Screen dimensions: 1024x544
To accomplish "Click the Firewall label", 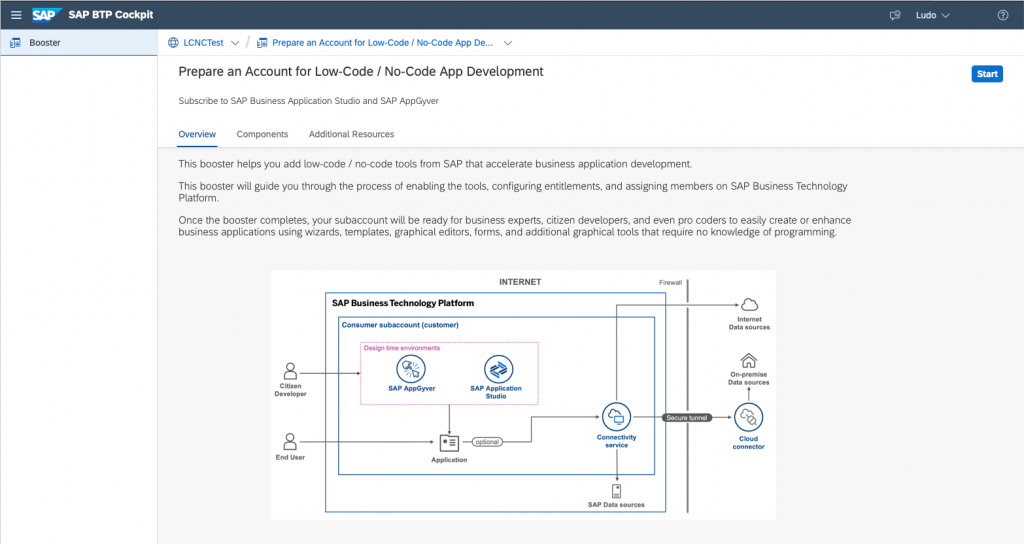I will click(x=670, y=283).
